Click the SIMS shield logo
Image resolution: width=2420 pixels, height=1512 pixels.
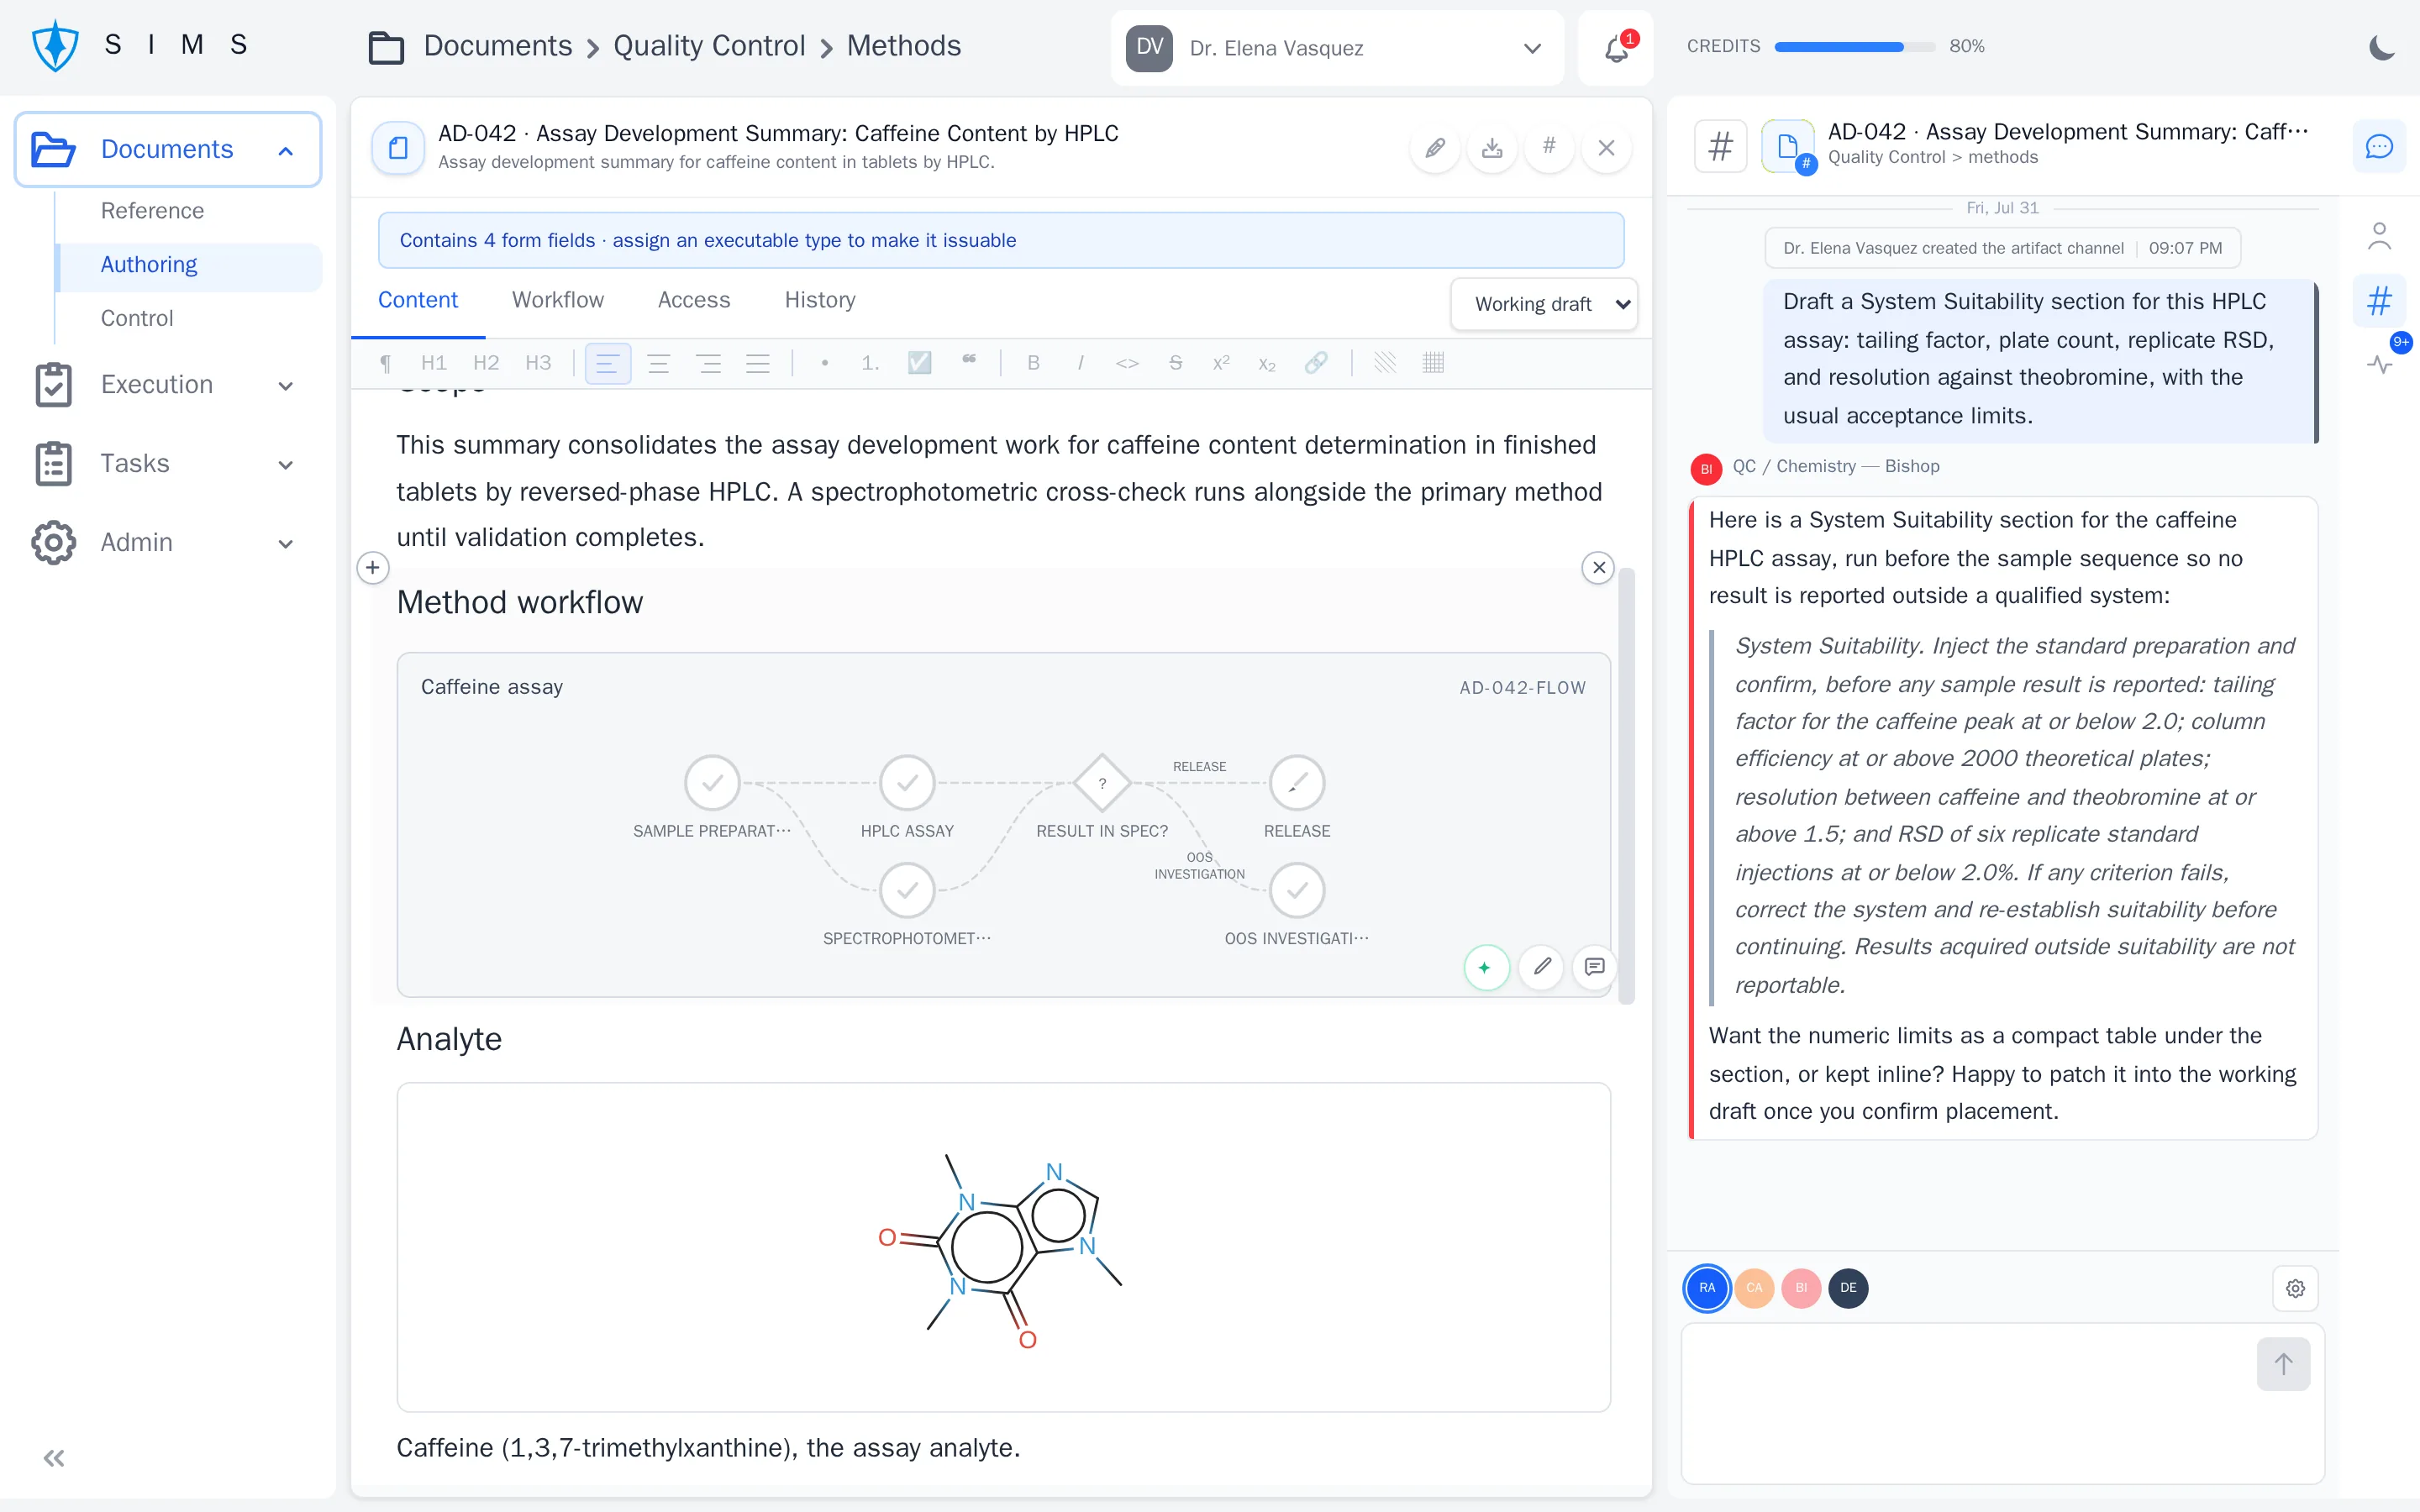click(x=55, y=46)
